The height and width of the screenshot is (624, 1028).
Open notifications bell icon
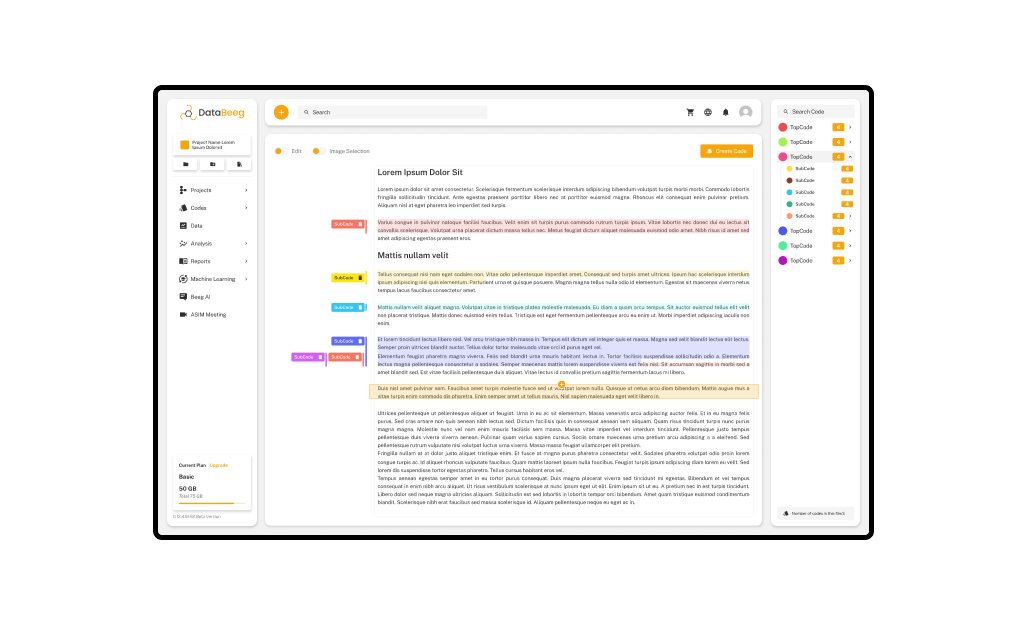726,112
